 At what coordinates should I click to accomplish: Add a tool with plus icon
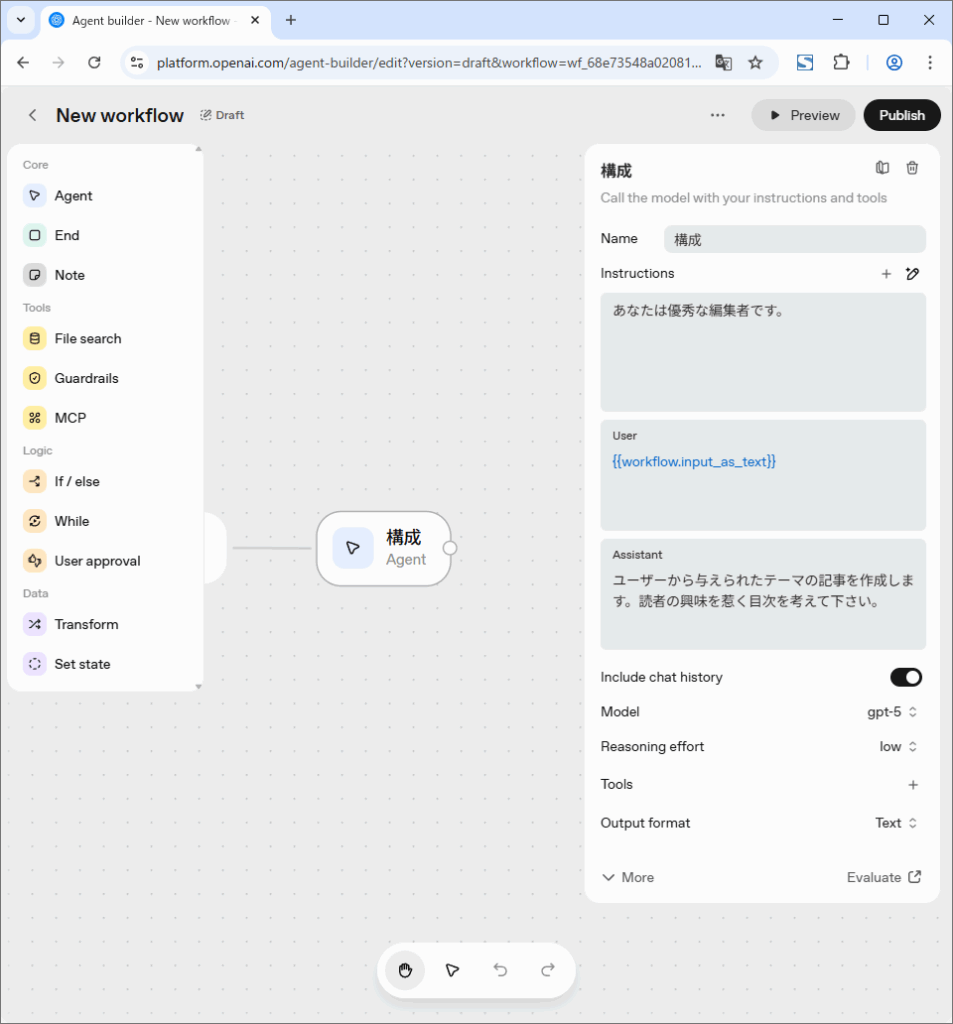(x=912, y=785)
